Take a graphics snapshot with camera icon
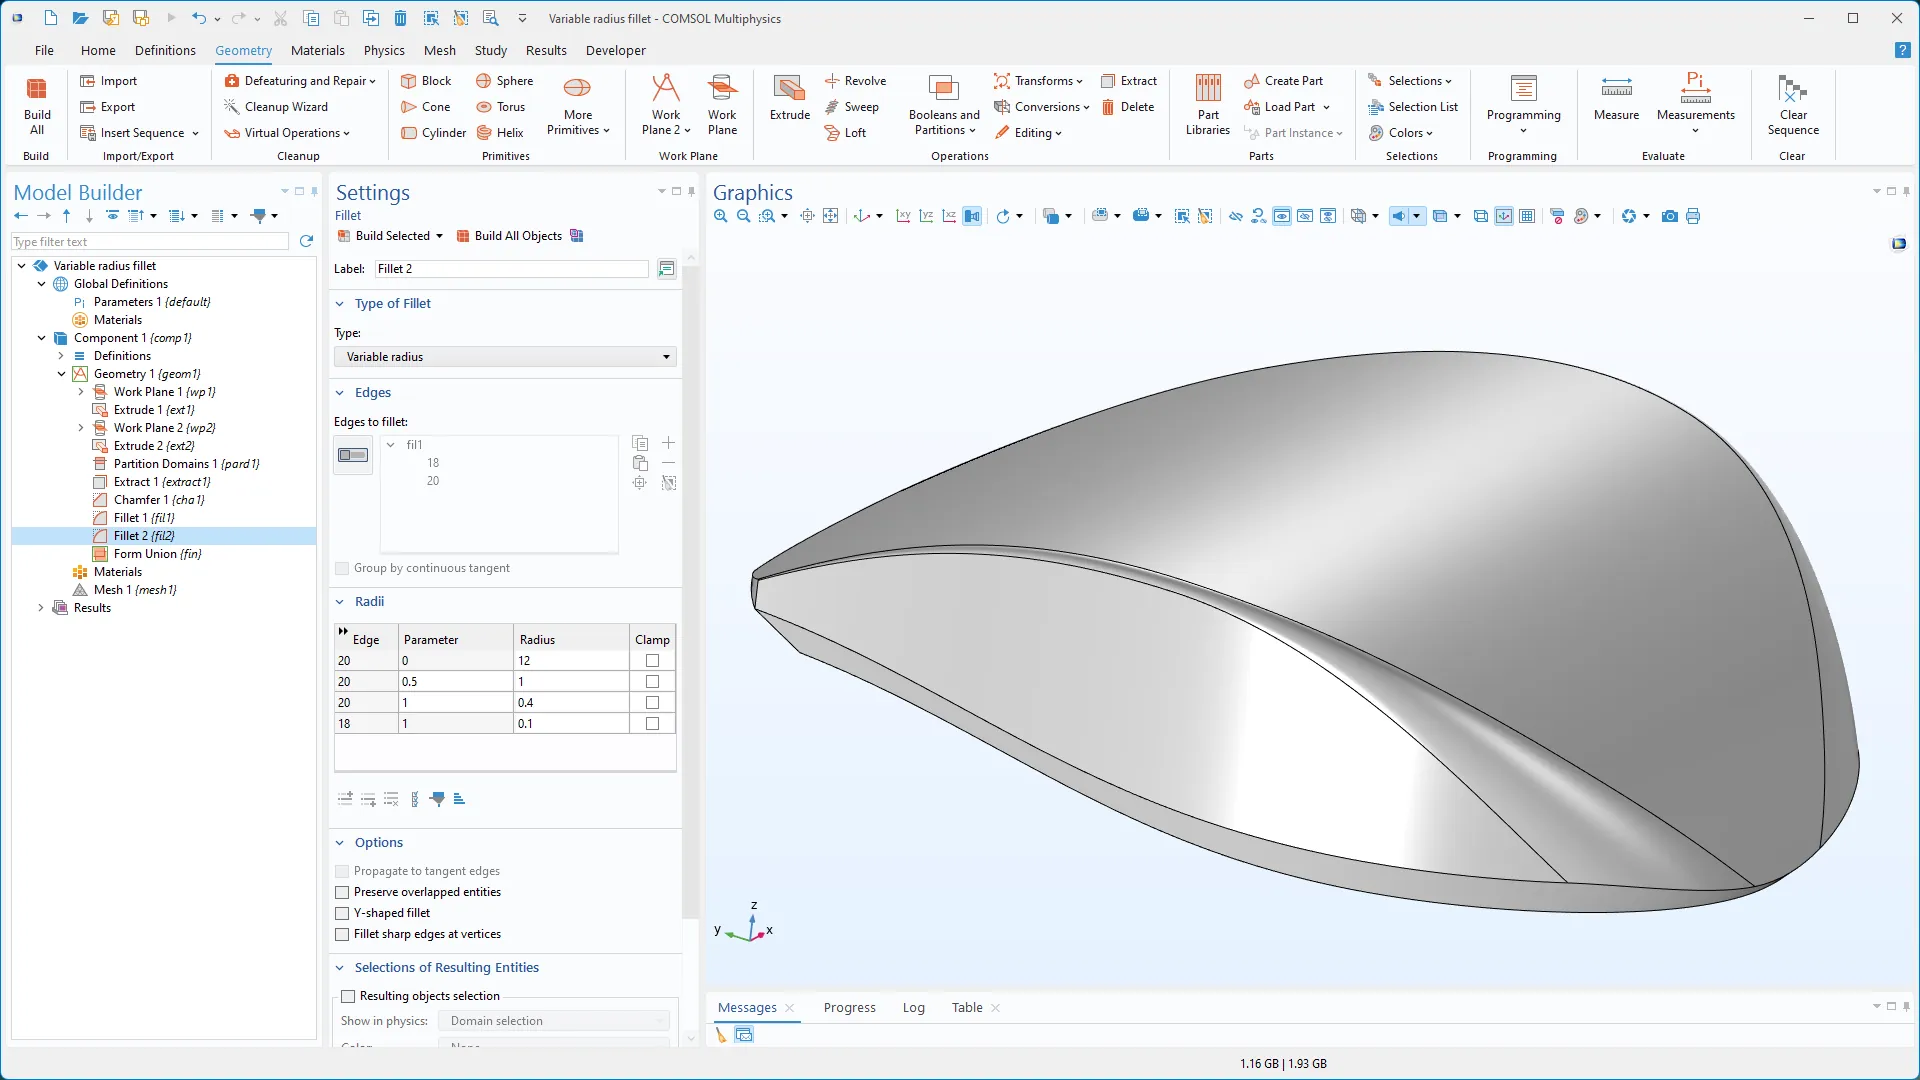1920x1080 pixels. coord(1669,216)
